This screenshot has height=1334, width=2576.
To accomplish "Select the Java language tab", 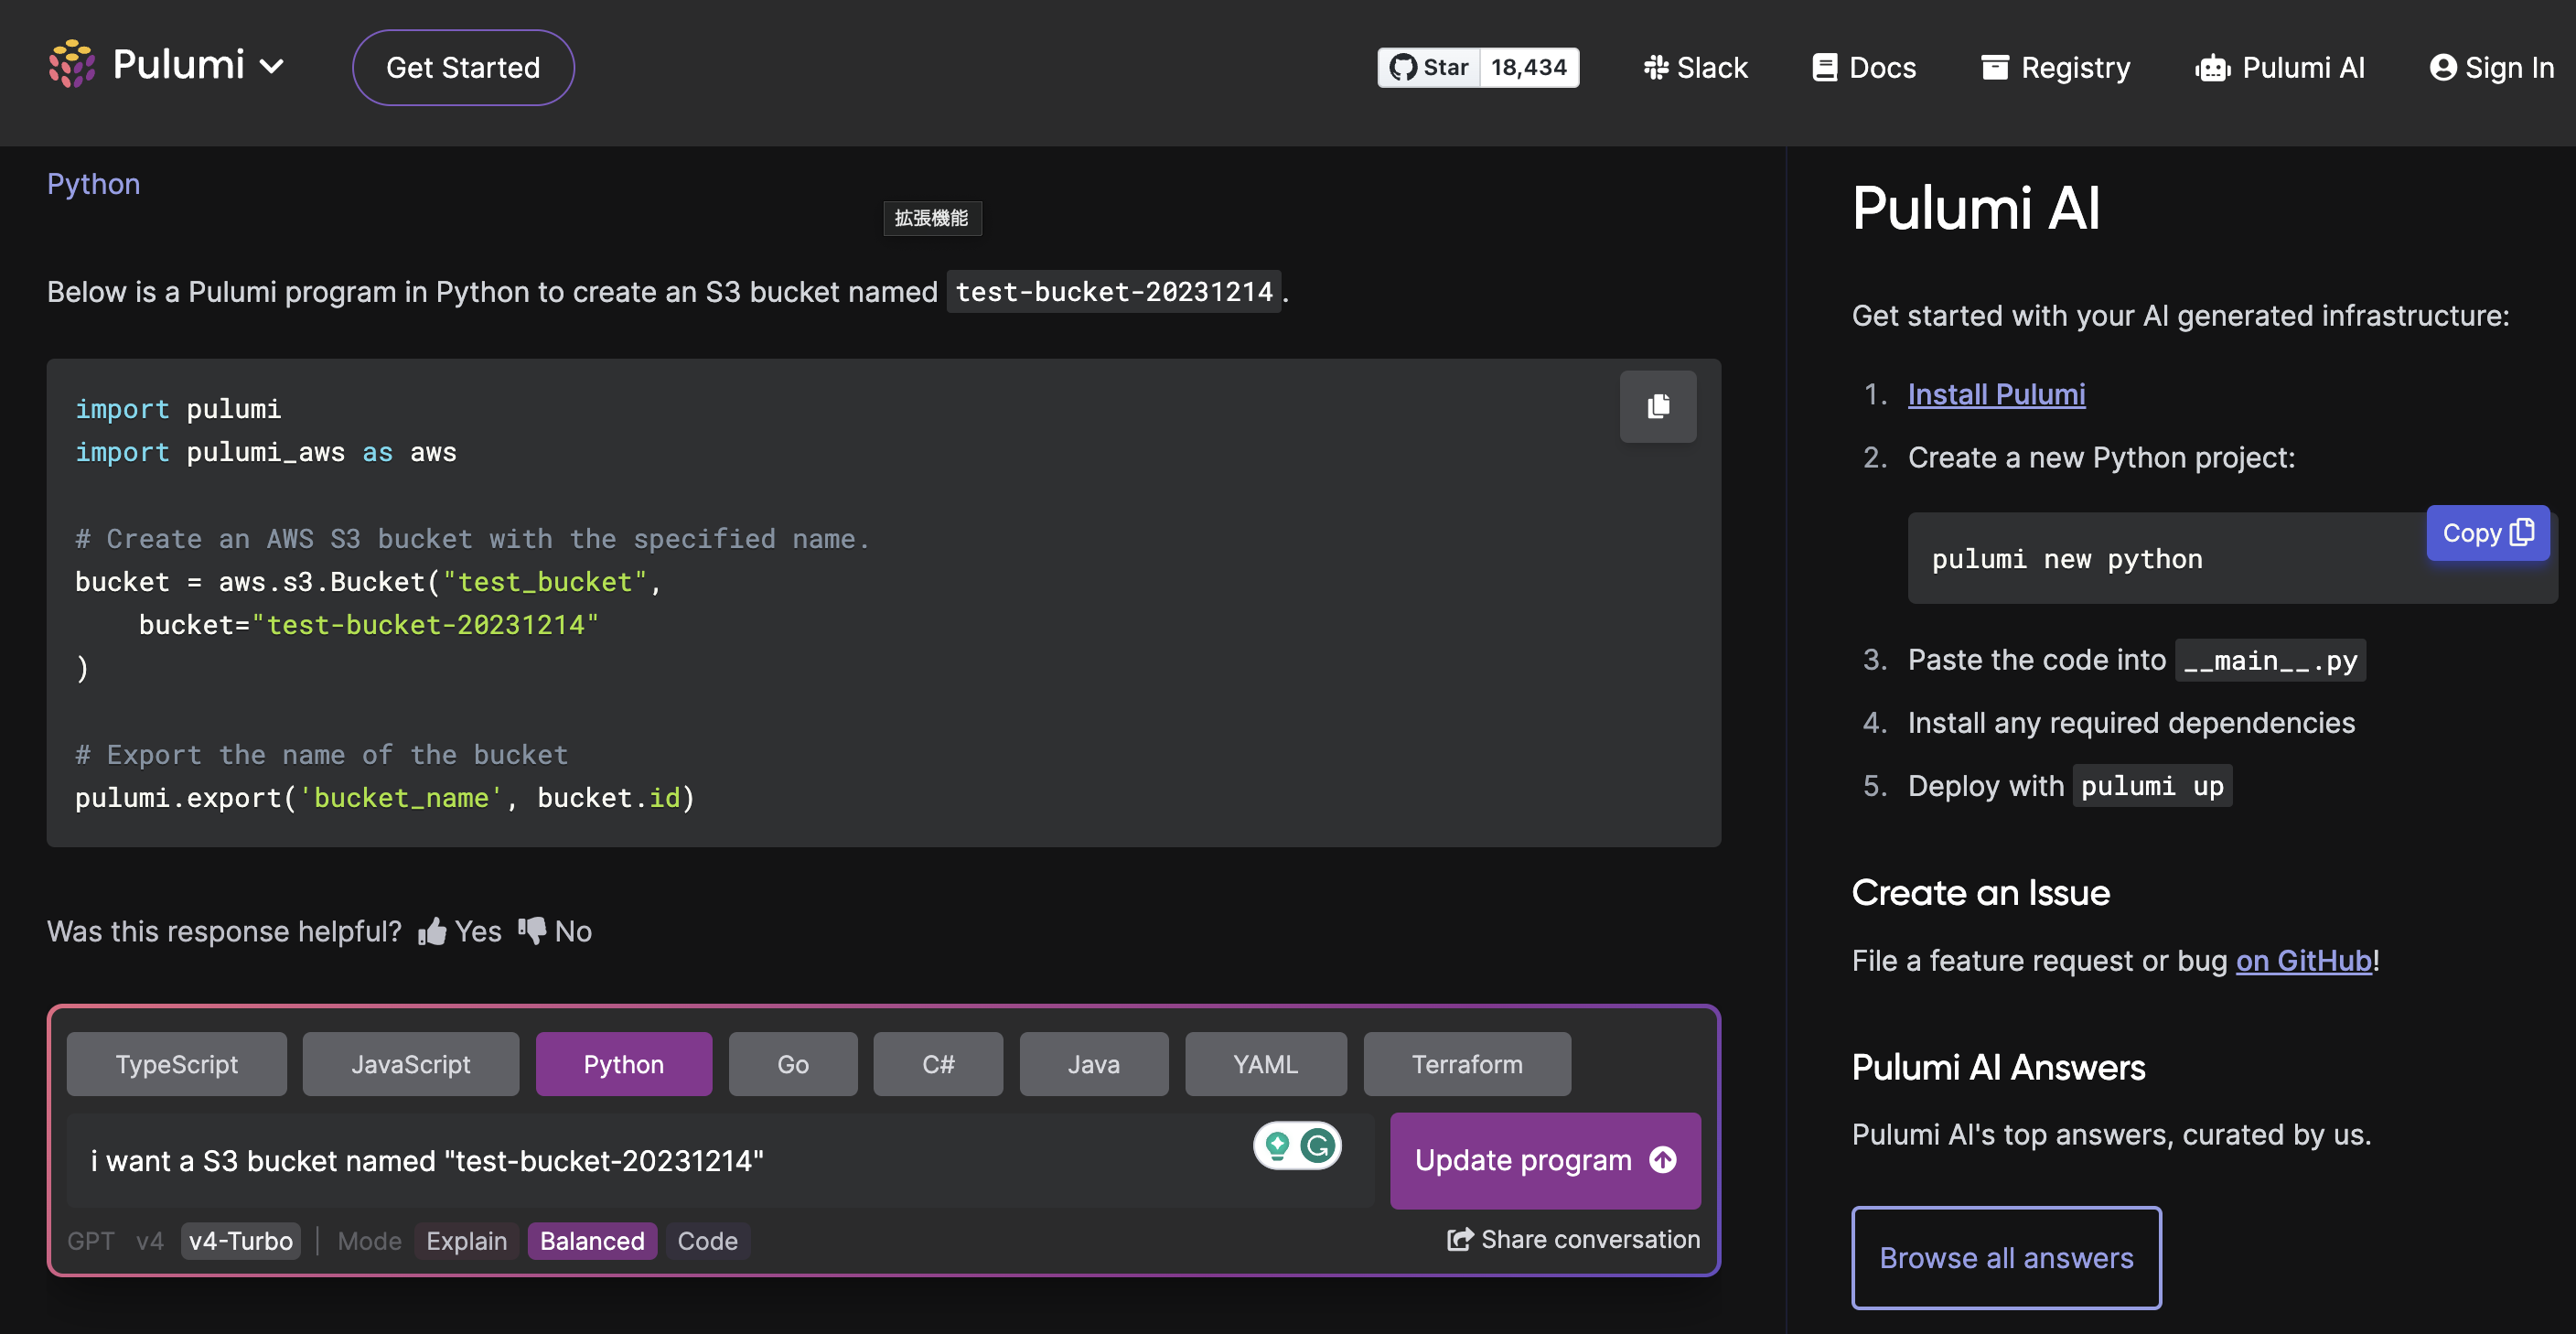I will click(1094, 1064).
